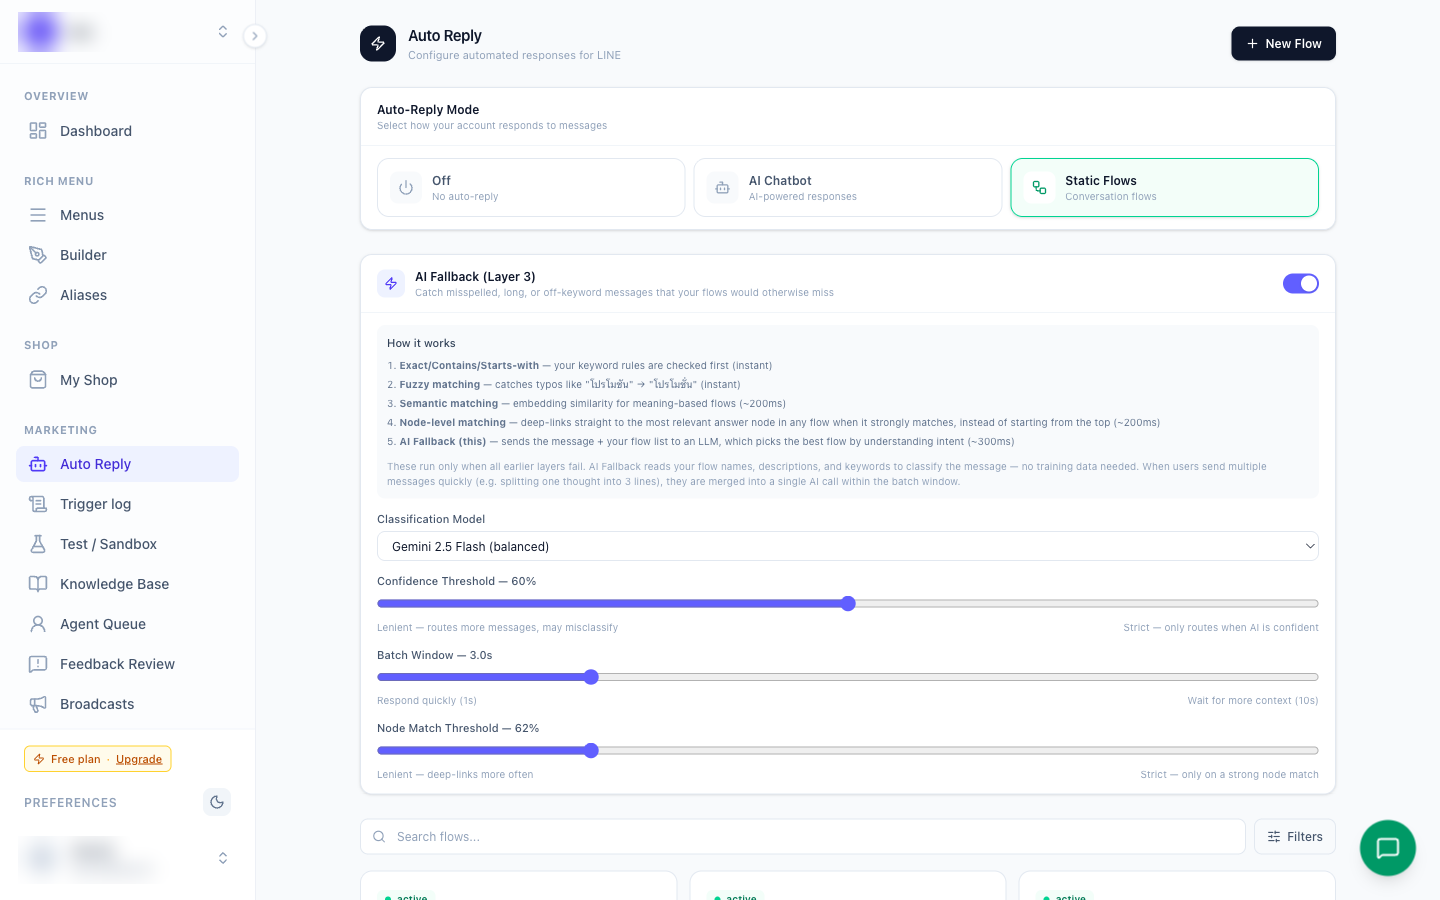Open the Agent Queue
This screenshot has height=900, width=1440.
click(127, 624)
